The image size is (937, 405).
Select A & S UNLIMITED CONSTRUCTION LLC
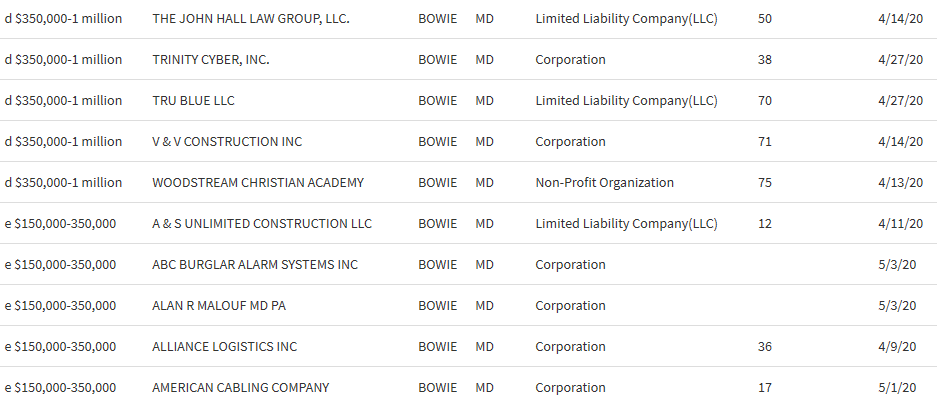(262, 224)
